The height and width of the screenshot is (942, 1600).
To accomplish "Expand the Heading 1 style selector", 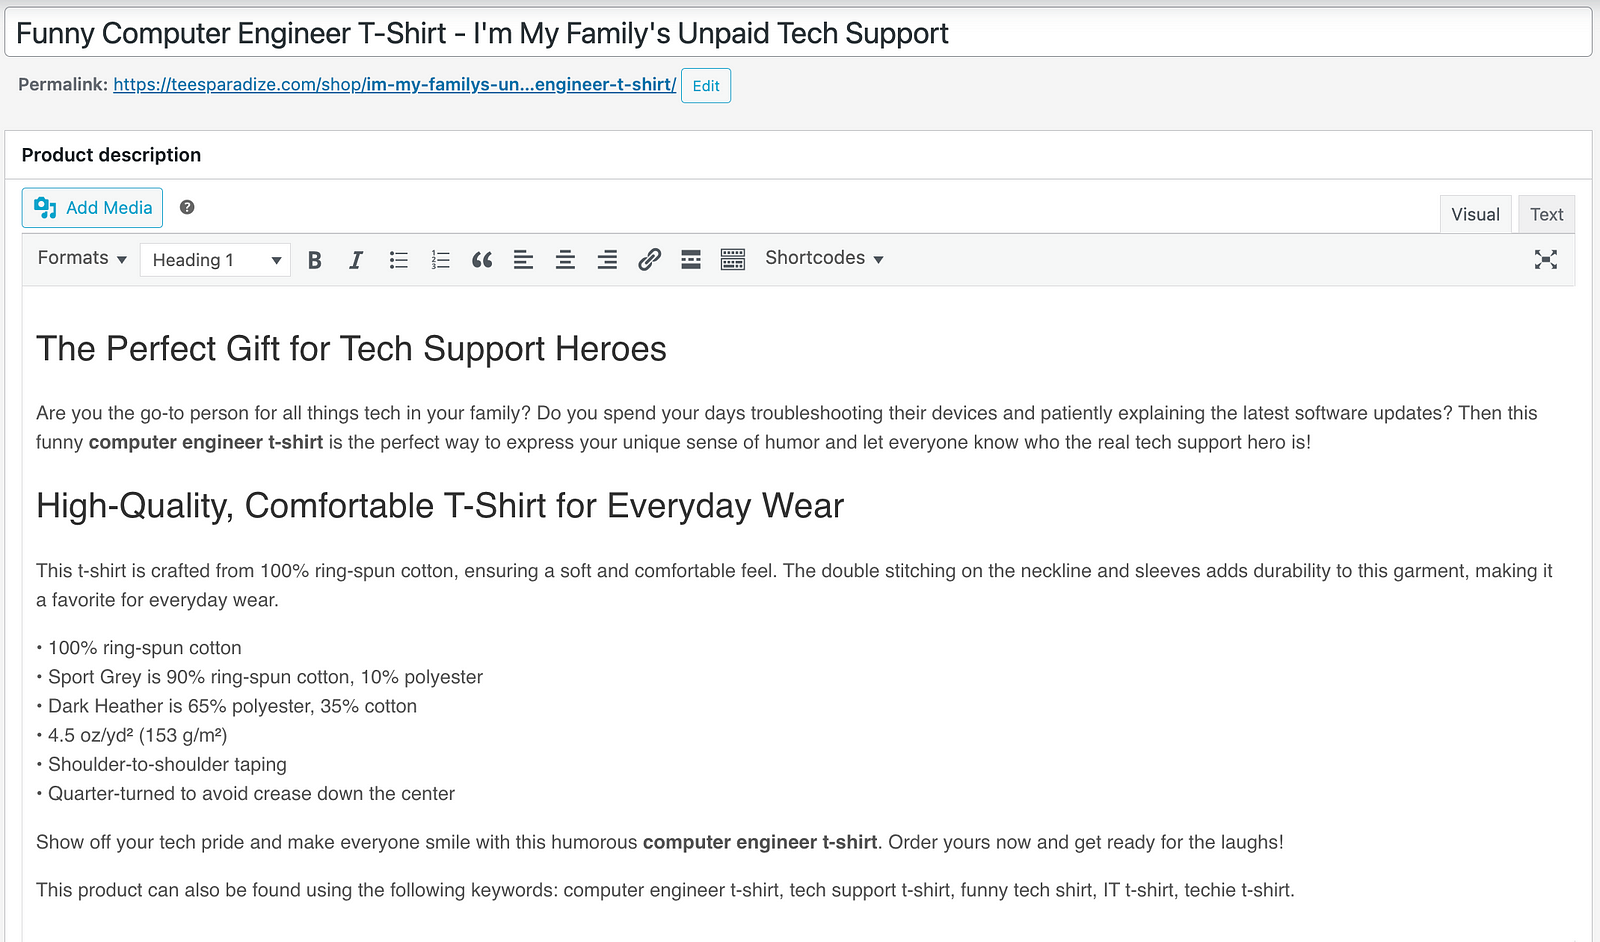I will point(216,260).
